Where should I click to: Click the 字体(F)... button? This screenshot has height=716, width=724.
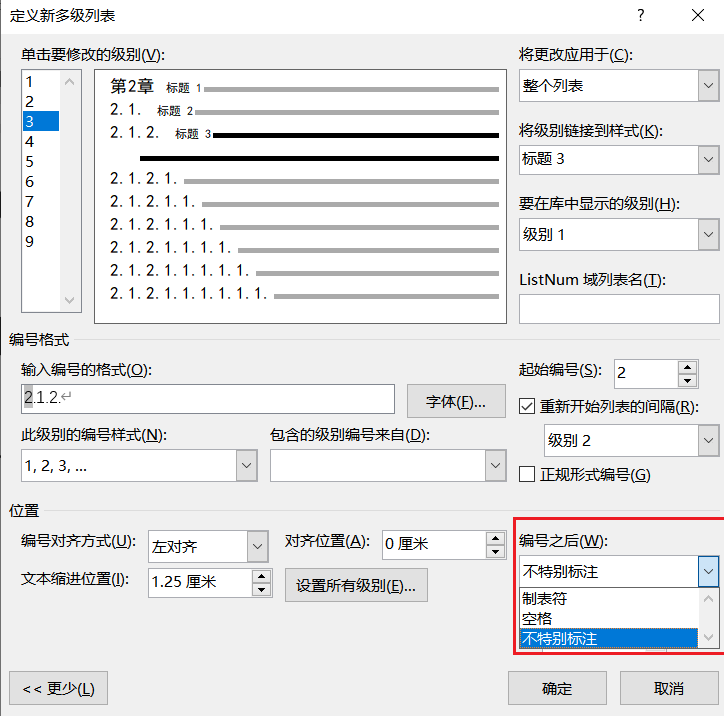pos(456,401)
